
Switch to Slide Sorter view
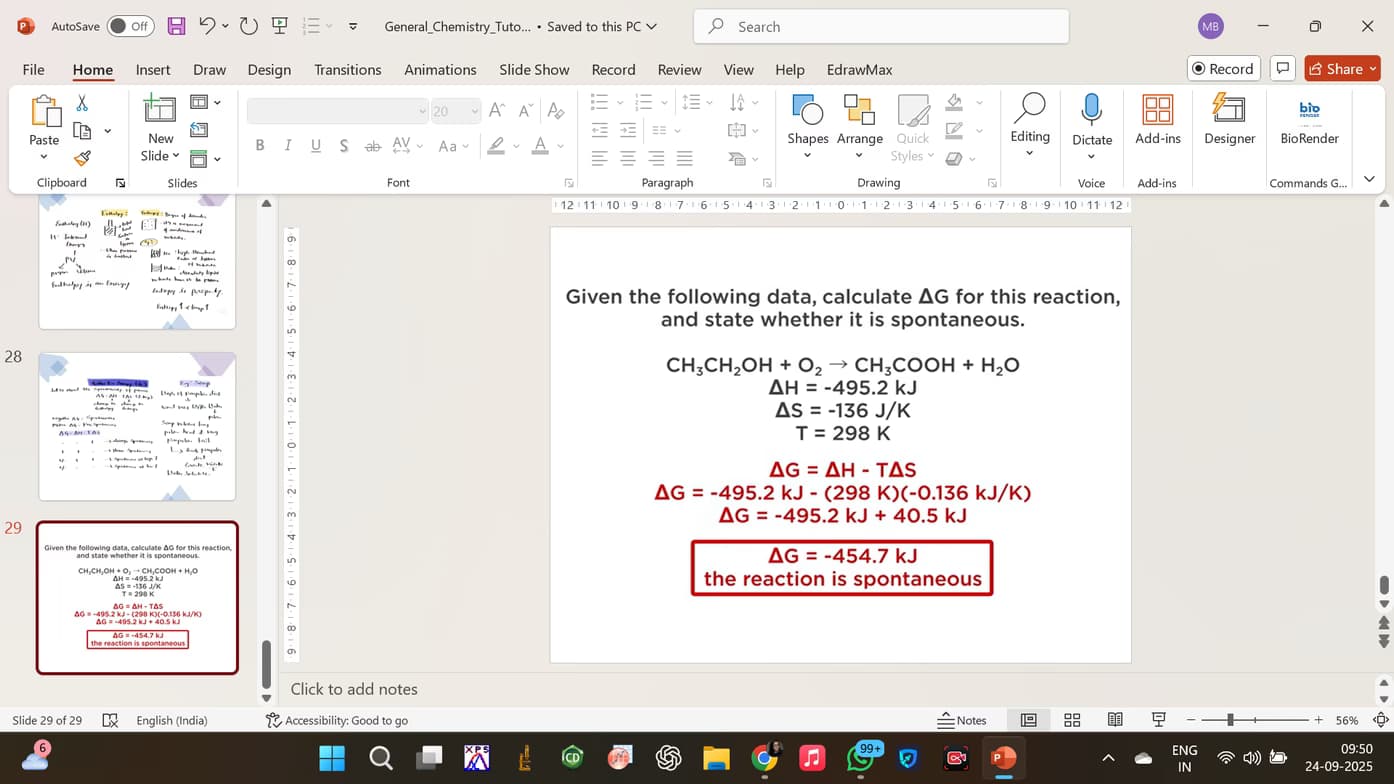(x=1071, y=719)
